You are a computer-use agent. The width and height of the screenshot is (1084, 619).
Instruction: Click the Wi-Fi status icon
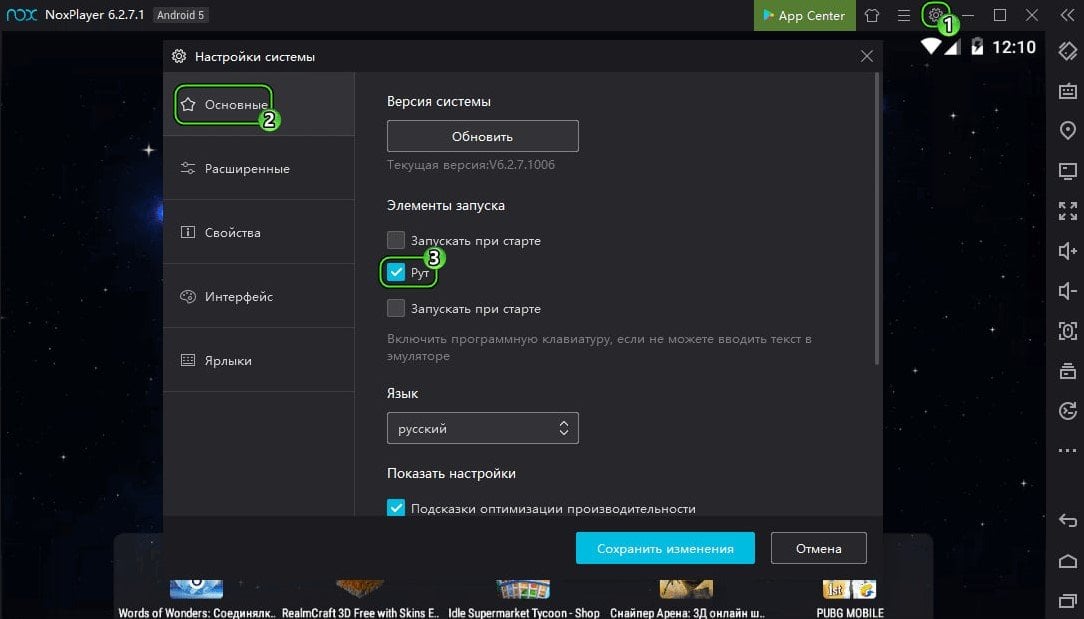[931, 46]
